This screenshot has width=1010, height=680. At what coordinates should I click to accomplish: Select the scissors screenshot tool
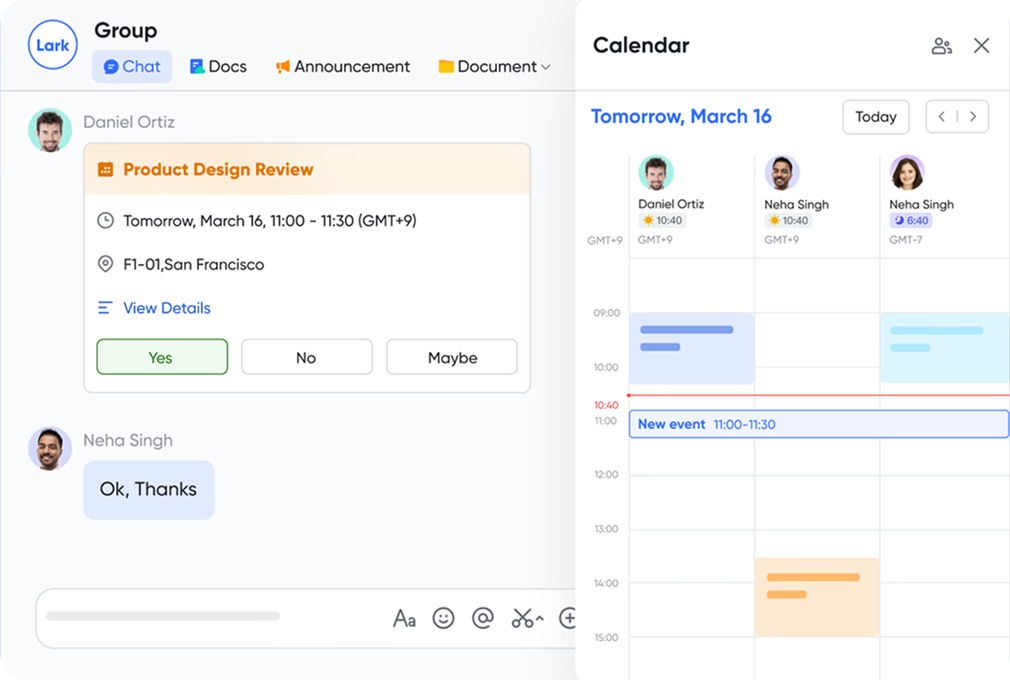point(523,618)
